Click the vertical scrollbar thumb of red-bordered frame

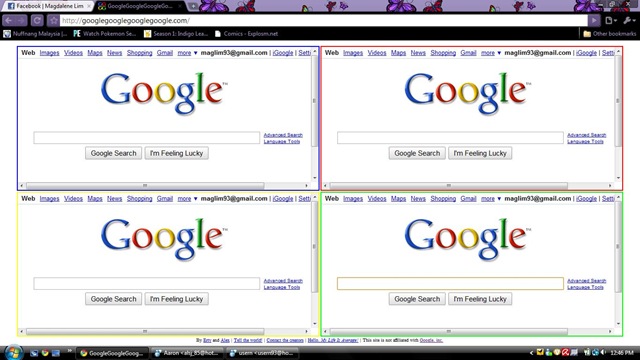[x=618, y=100]
